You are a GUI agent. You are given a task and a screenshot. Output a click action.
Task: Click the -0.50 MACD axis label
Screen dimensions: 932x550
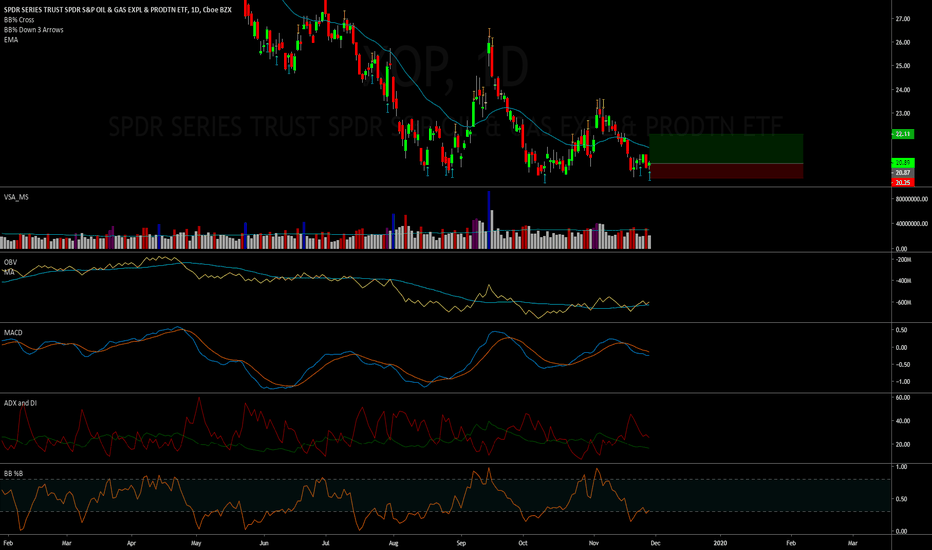[x=902, y=365]
